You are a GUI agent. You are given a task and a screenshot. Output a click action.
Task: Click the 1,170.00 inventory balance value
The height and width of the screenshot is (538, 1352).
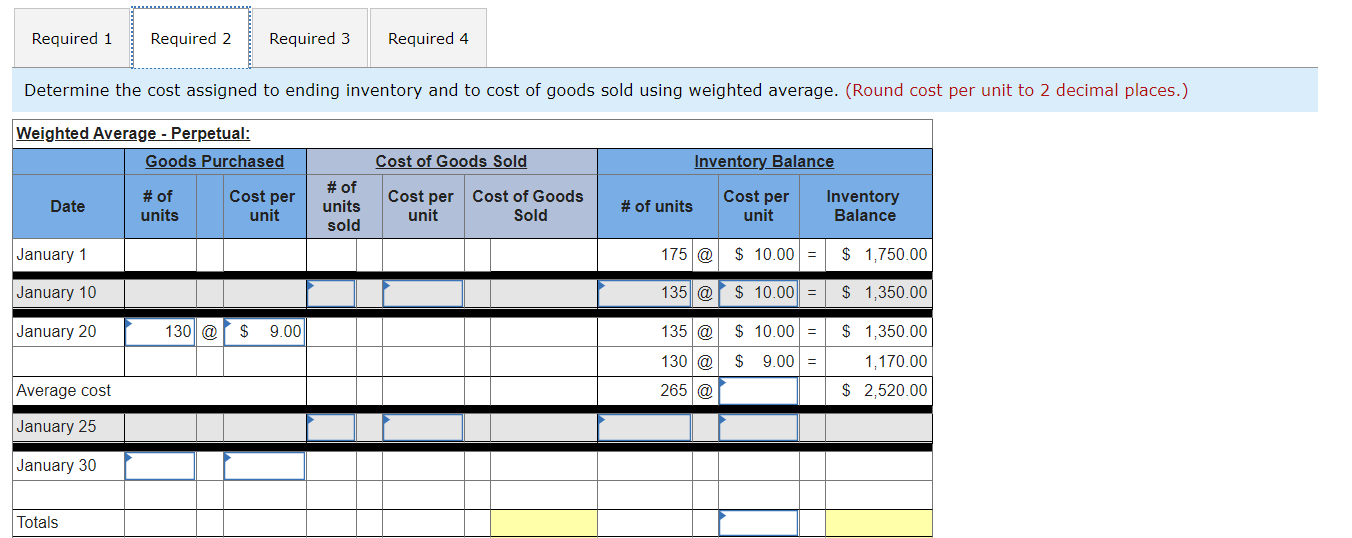pos(896,361)
